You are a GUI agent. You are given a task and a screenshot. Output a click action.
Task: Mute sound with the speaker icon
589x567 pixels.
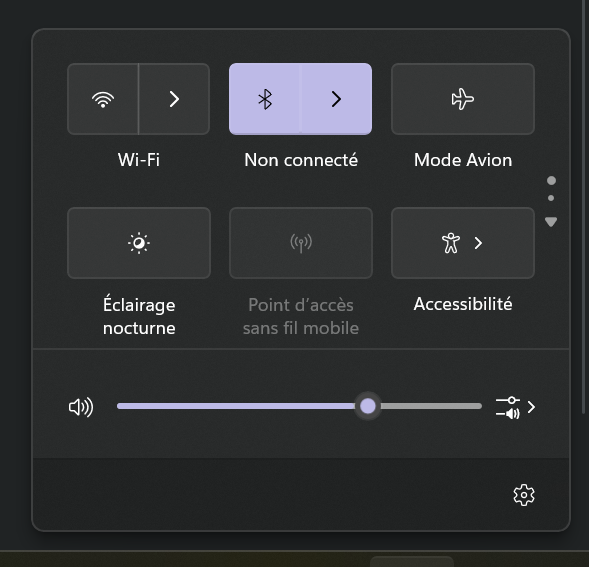click(81, 407)
